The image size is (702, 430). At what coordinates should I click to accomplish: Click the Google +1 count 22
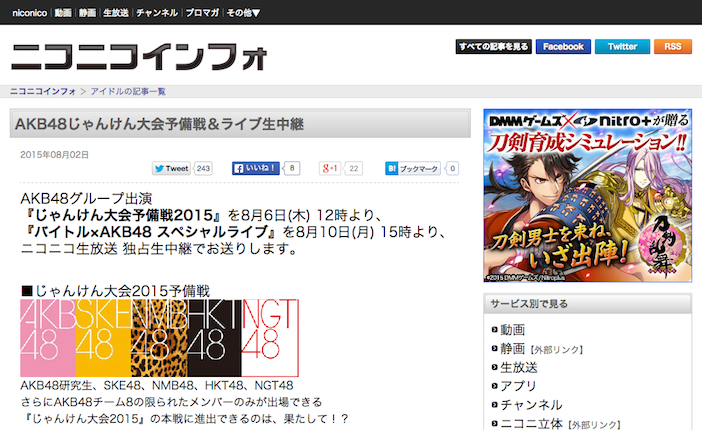pos(354,168)
